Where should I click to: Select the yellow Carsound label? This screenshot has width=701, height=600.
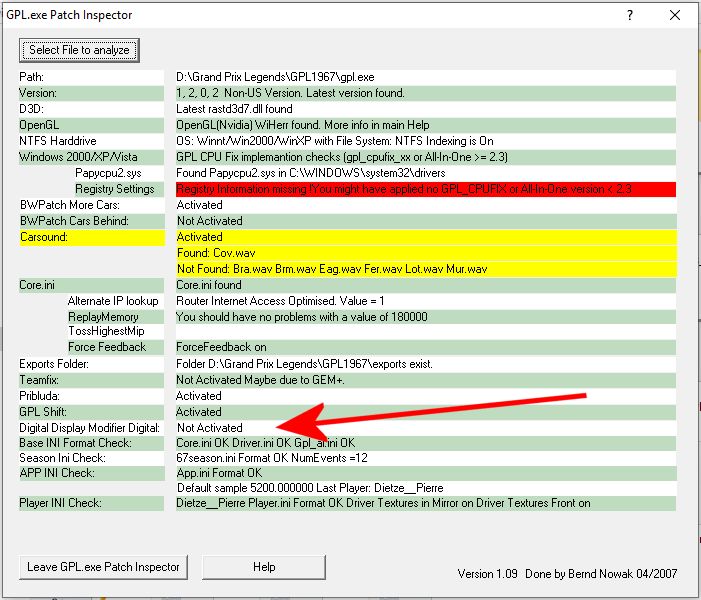point(92,237)
